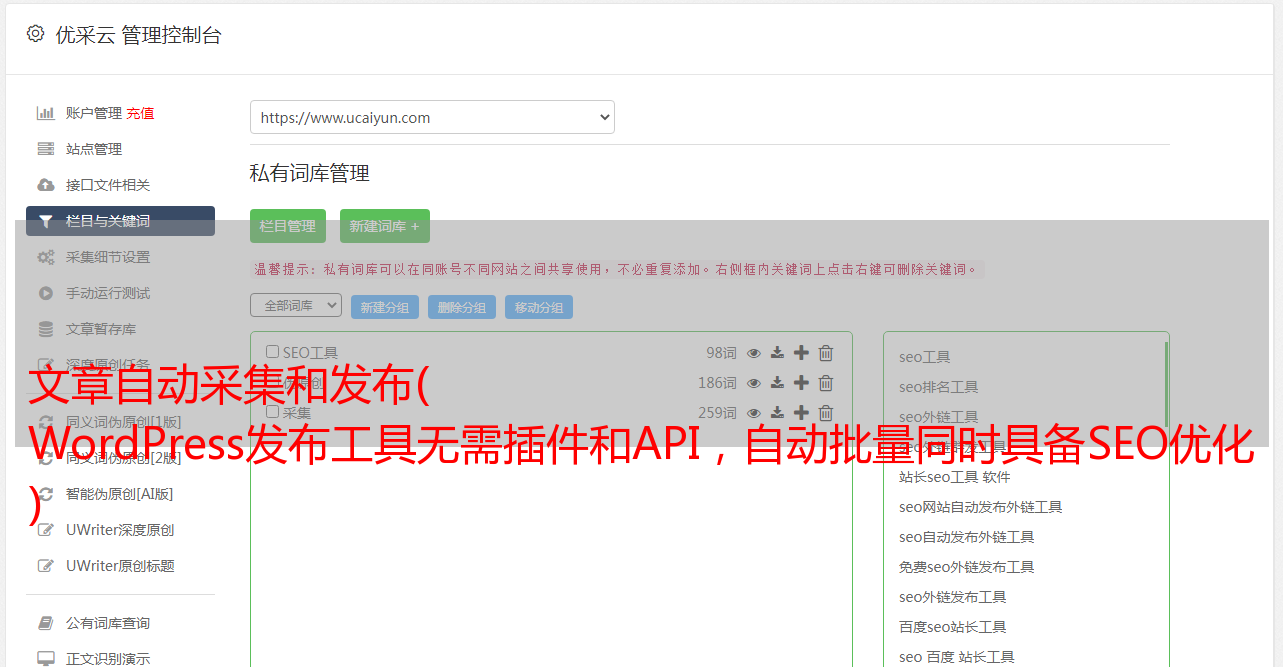Click the eye icon in the 186词 row

(x=754, y=383)
